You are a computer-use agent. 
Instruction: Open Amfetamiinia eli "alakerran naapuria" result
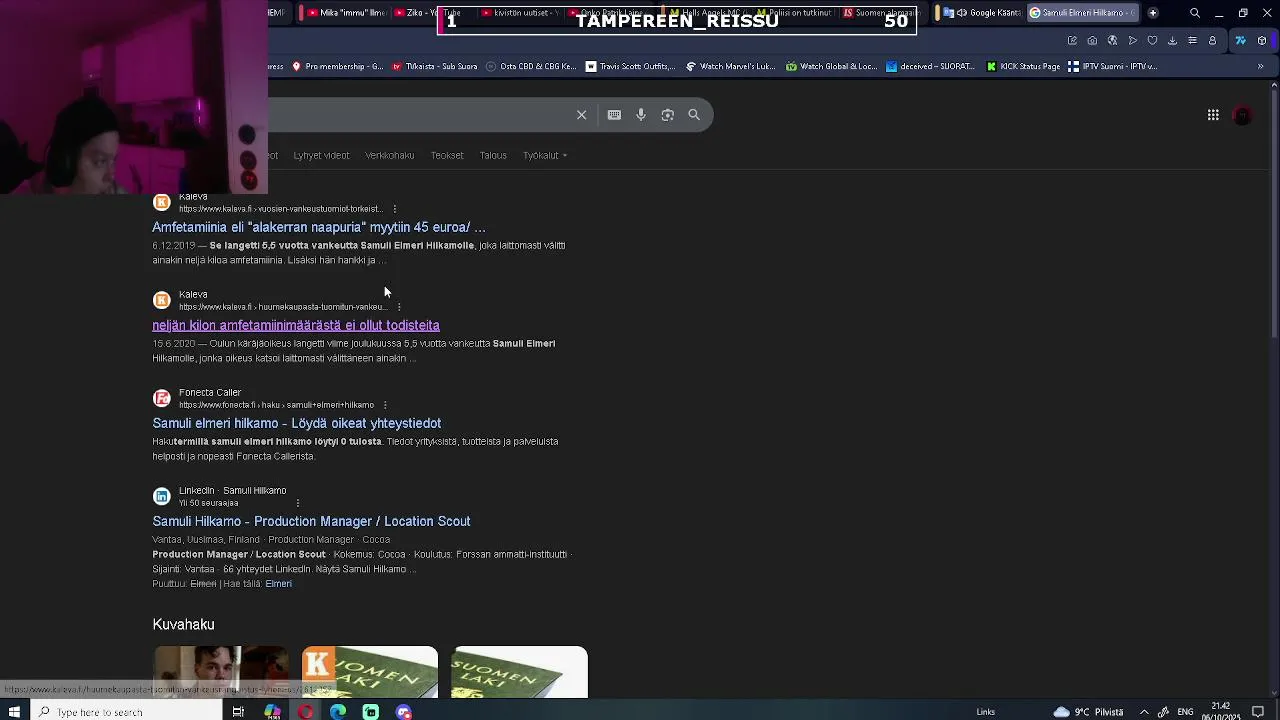319,227
